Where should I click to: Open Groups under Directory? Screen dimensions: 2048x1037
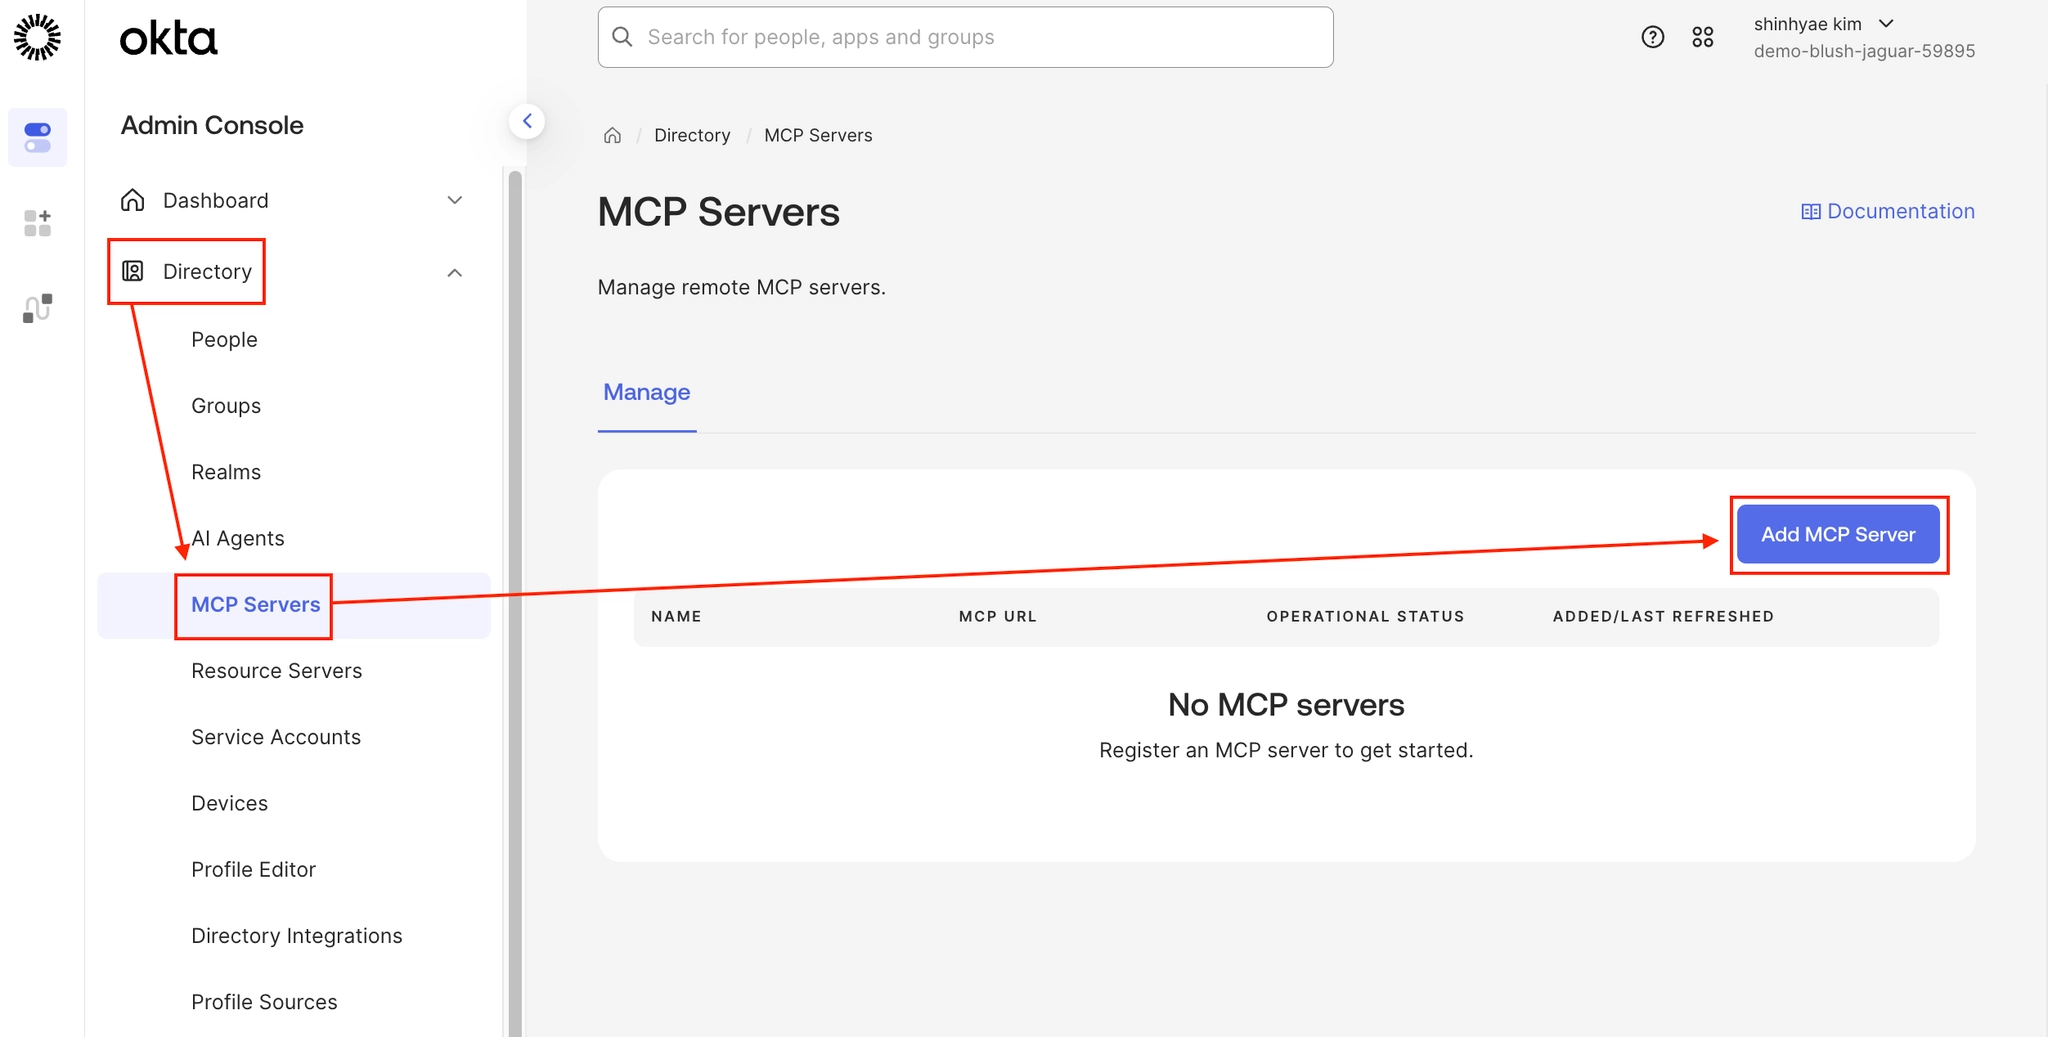[226, 406]
